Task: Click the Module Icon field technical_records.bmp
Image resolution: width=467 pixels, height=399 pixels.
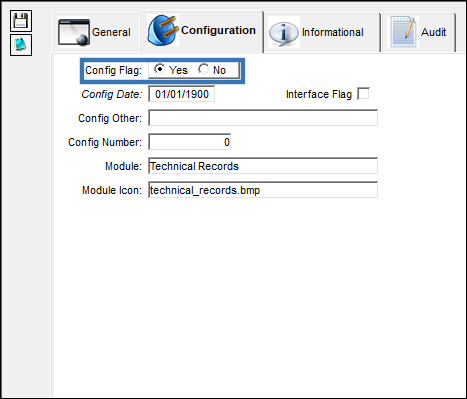Action: click(x=263, y=190)
